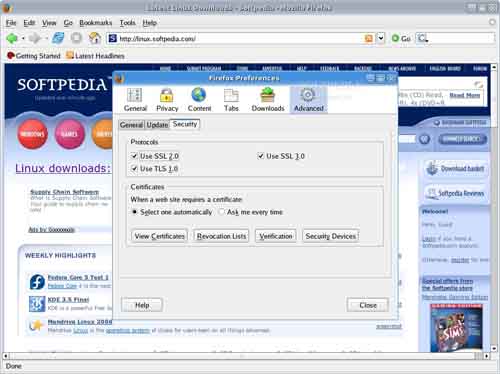Image resolution: width=500 pixels, height=374 pixels.
Task: Open the Linux downloads link
Action: (x=63, y=168)
